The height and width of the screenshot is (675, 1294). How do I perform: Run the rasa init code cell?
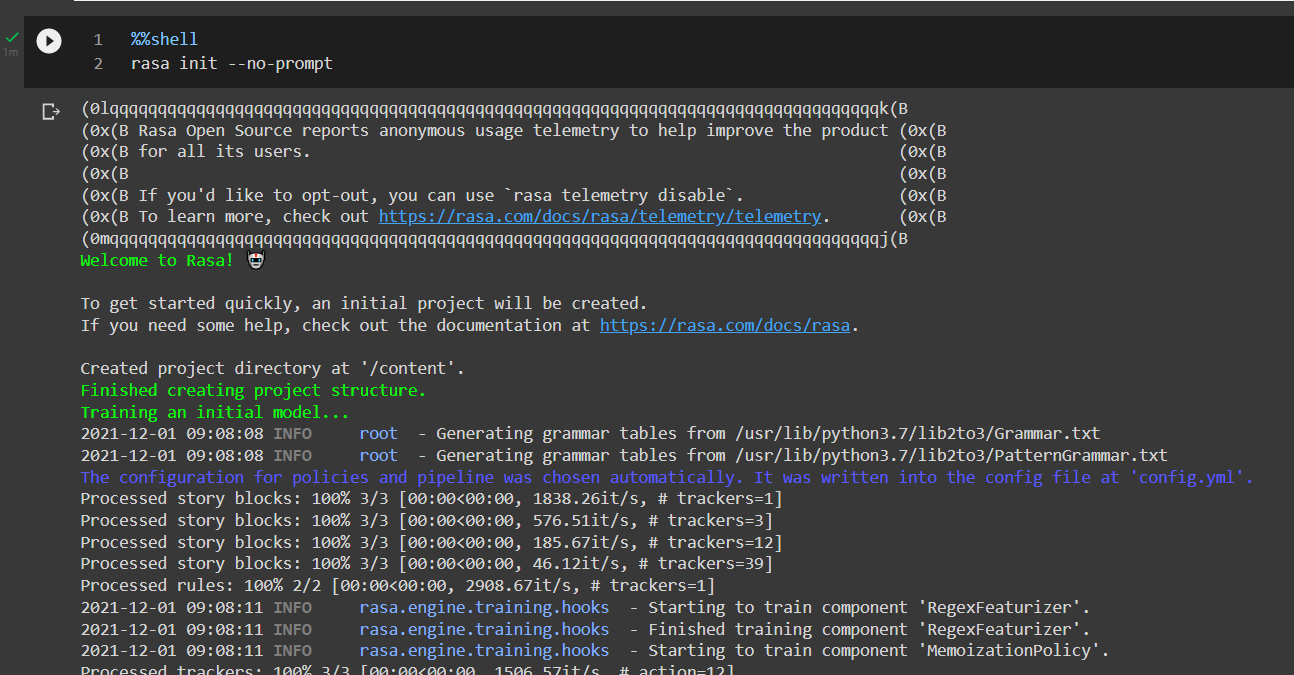pyautogui.click(x=49, y=41)
